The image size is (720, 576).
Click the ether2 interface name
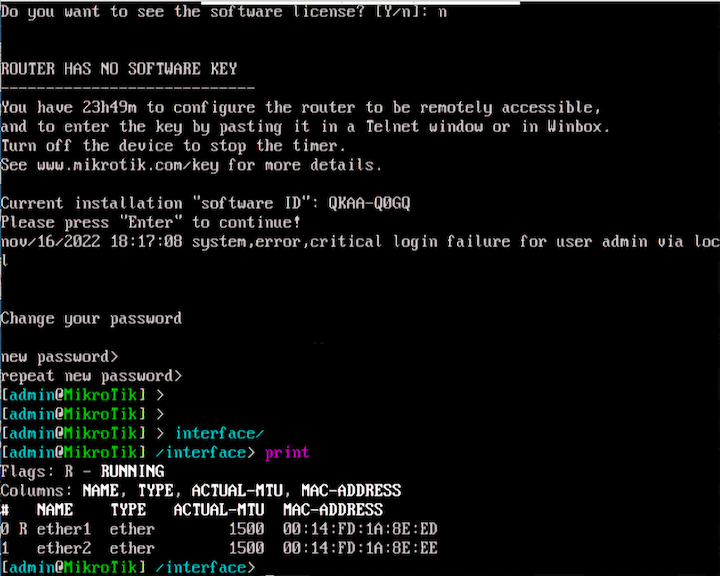point(64,548)
